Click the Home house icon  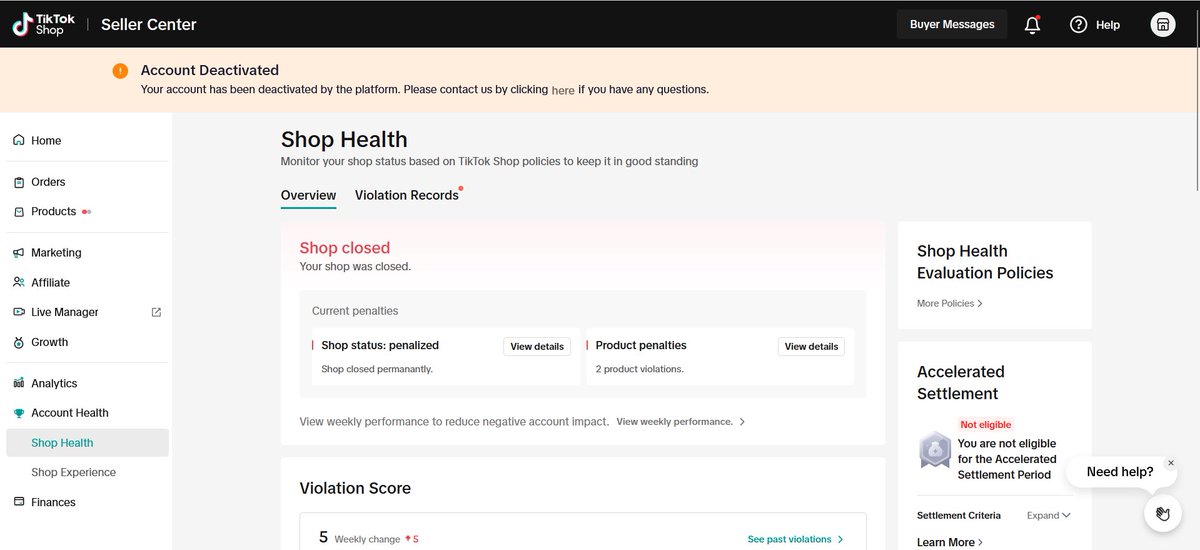[x=19, y=141]
